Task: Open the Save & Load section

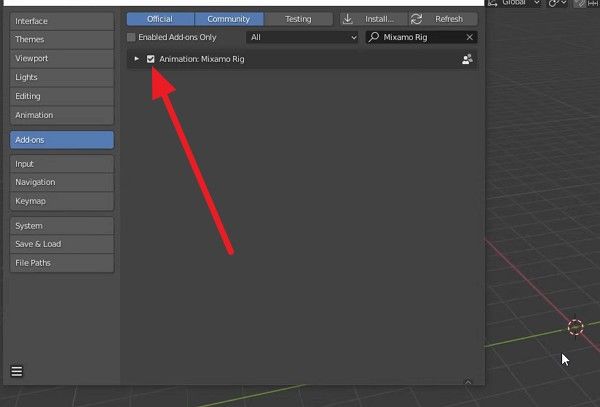Action: (62, 244)
